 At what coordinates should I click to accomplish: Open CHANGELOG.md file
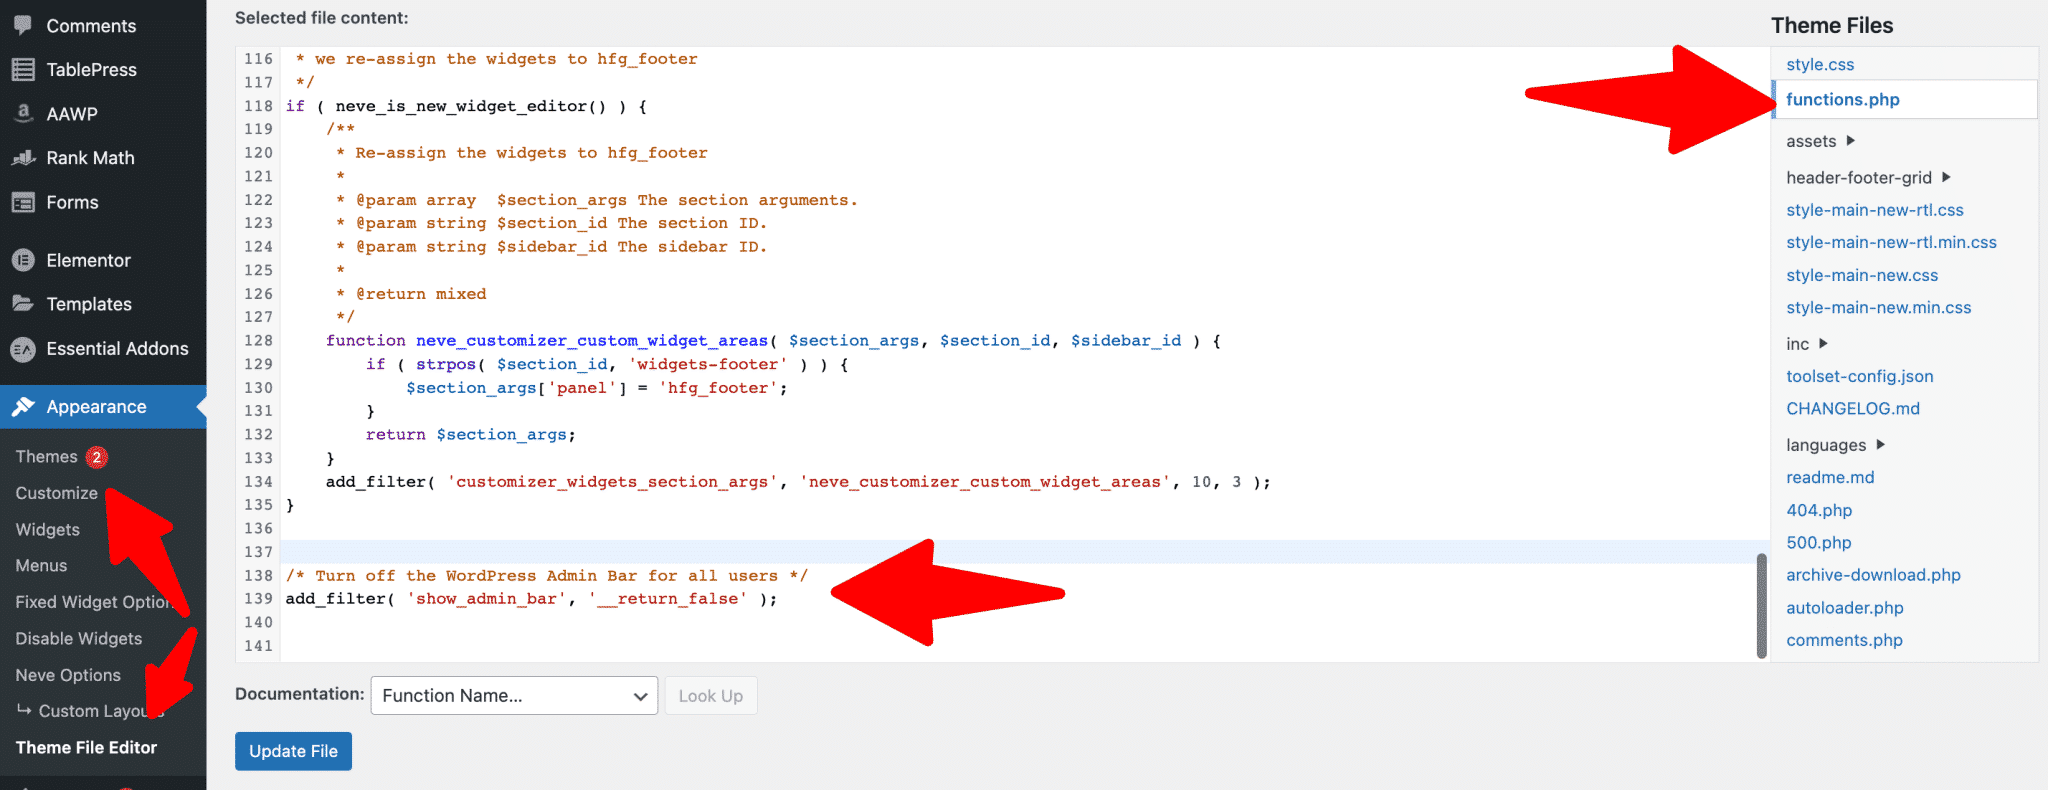1852,408
